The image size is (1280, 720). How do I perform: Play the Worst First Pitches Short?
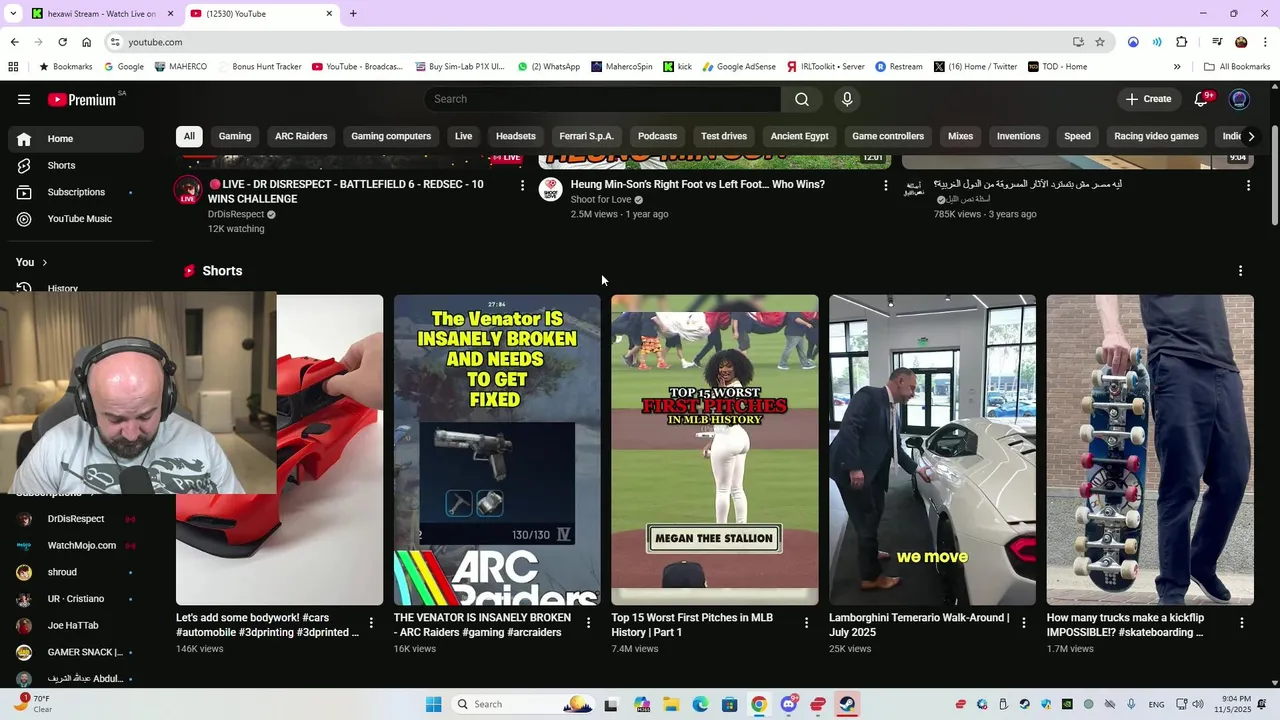coord(715,450)
